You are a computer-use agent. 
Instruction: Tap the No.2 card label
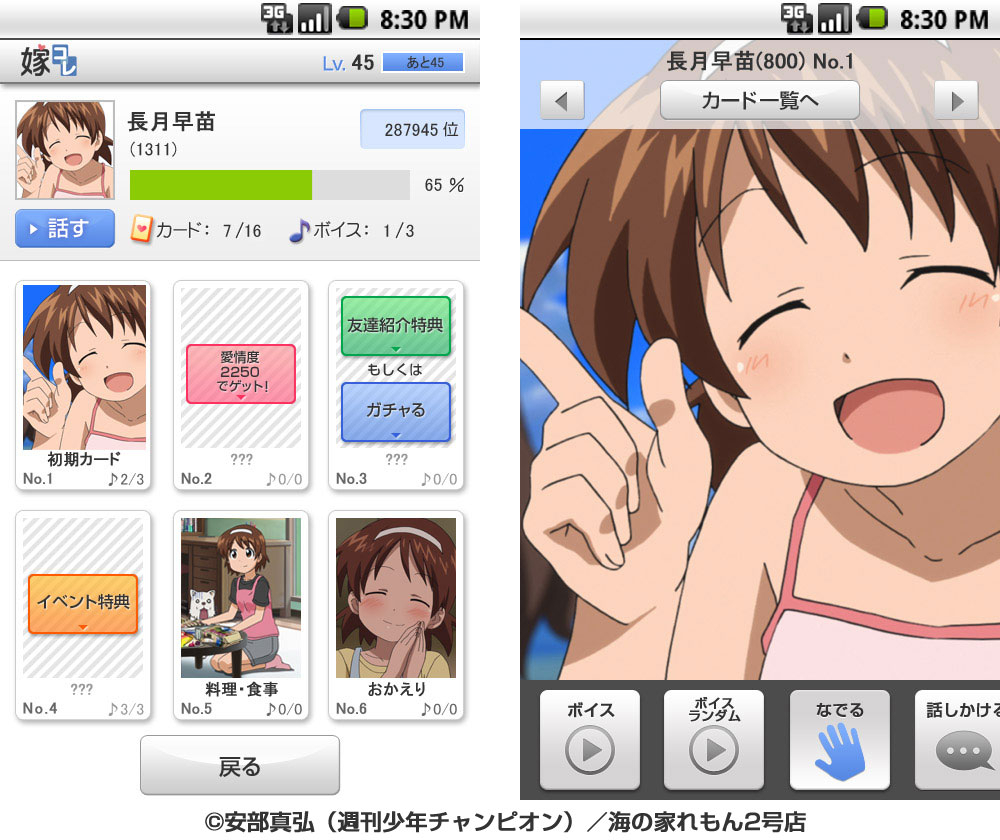(x=196, y=479)
